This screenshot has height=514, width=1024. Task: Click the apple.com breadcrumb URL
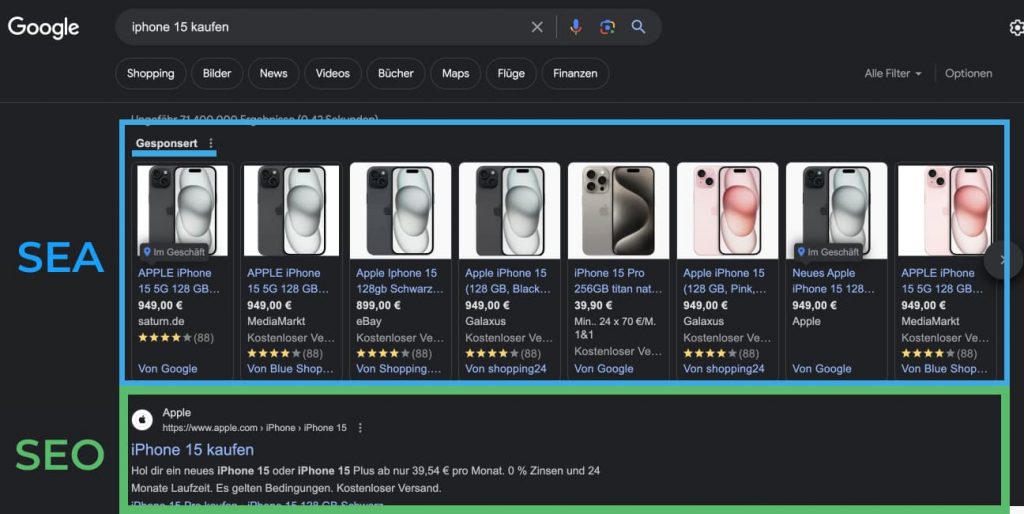255,428
